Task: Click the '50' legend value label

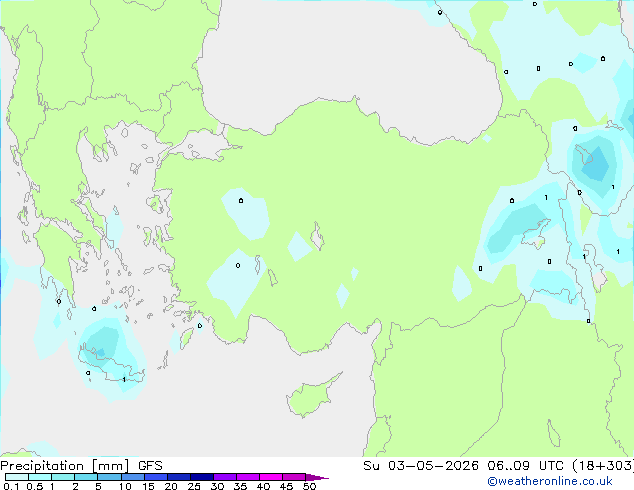Action: click(309, 486)
